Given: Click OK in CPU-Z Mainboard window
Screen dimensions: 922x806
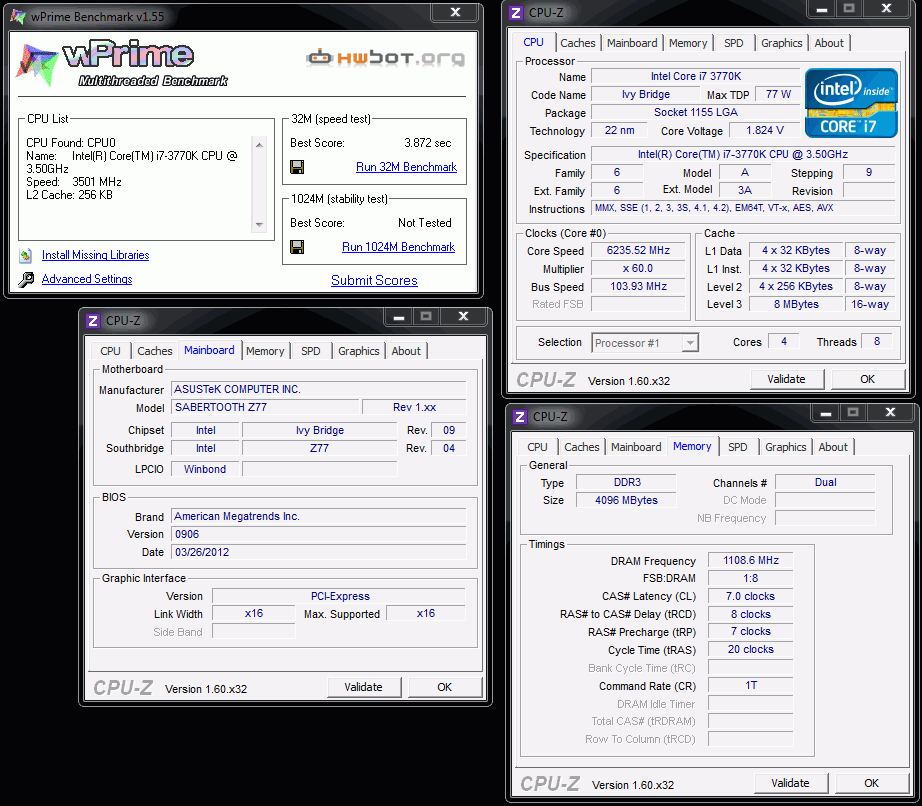Looking at the screenshot, I should coord(445,687).
